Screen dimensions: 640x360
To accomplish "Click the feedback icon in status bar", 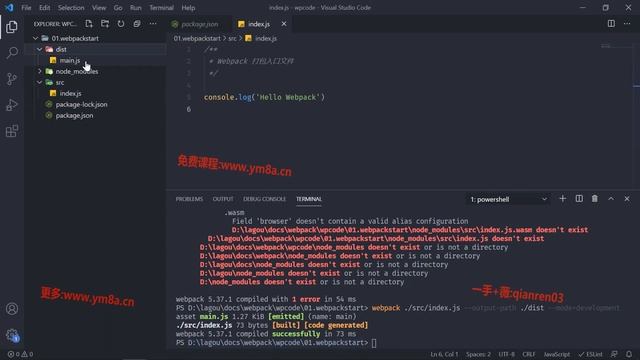I will tap(614, 354).
